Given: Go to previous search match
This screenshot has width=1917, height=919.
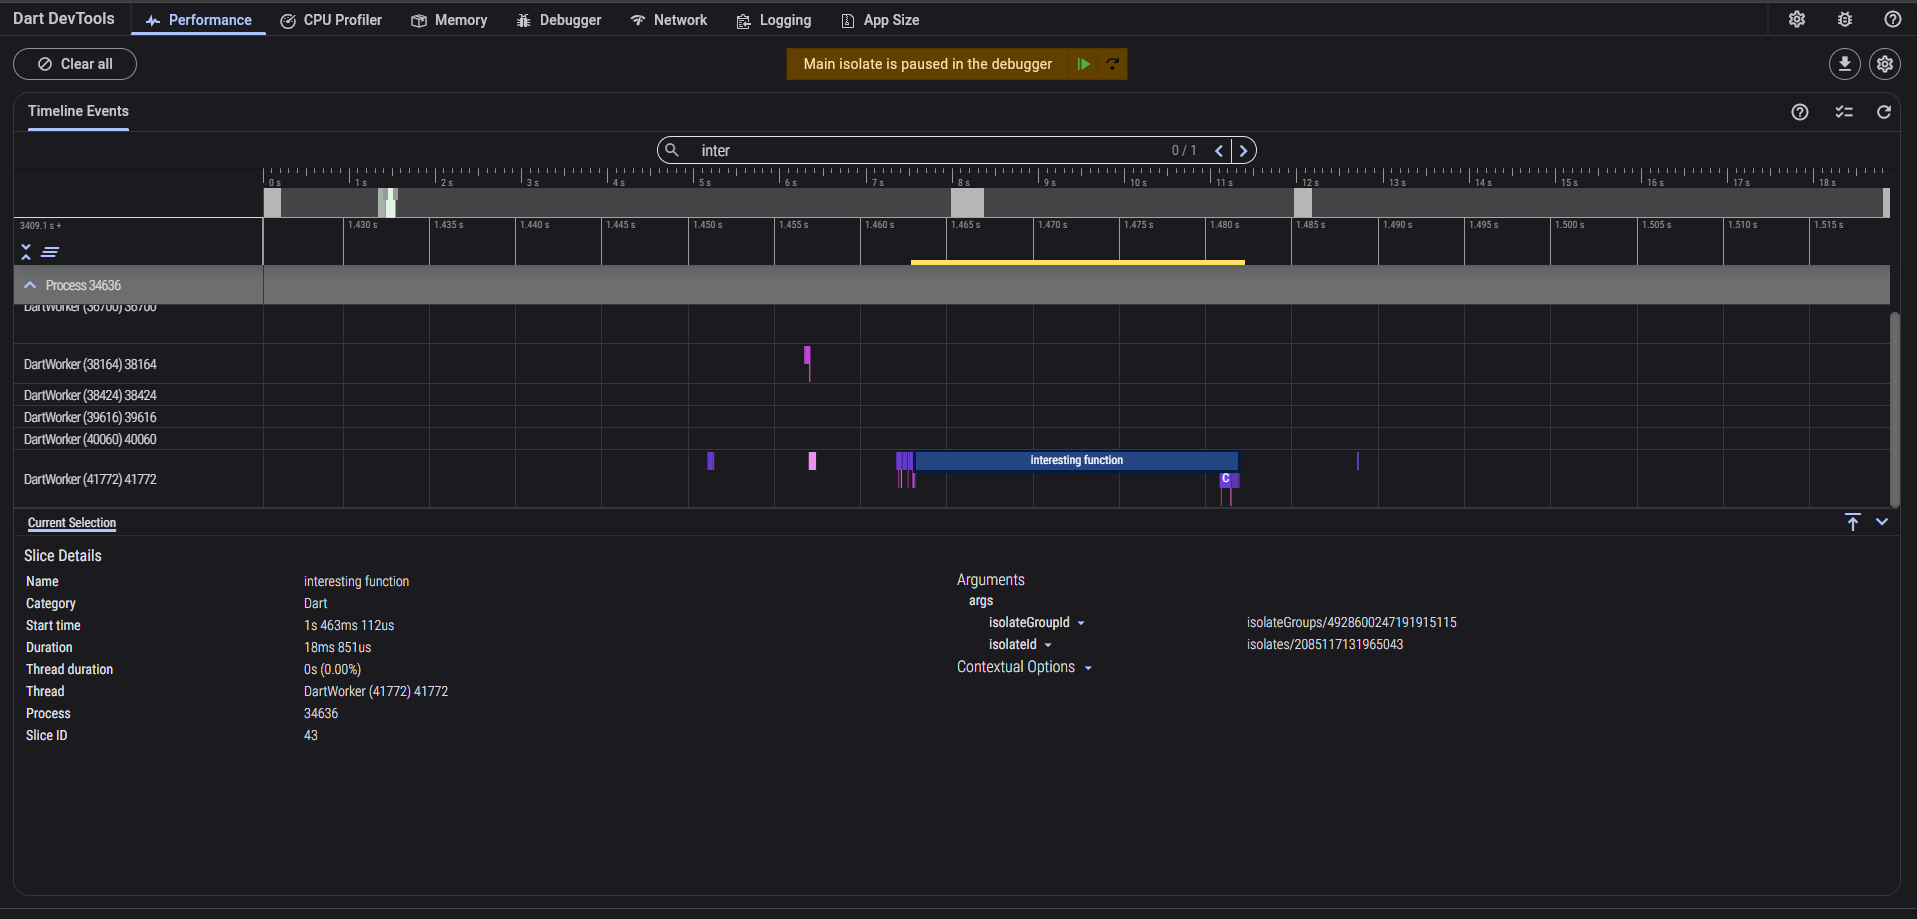Looking at the screenshot, I should pyautogui.click(x=1219, y=150).
